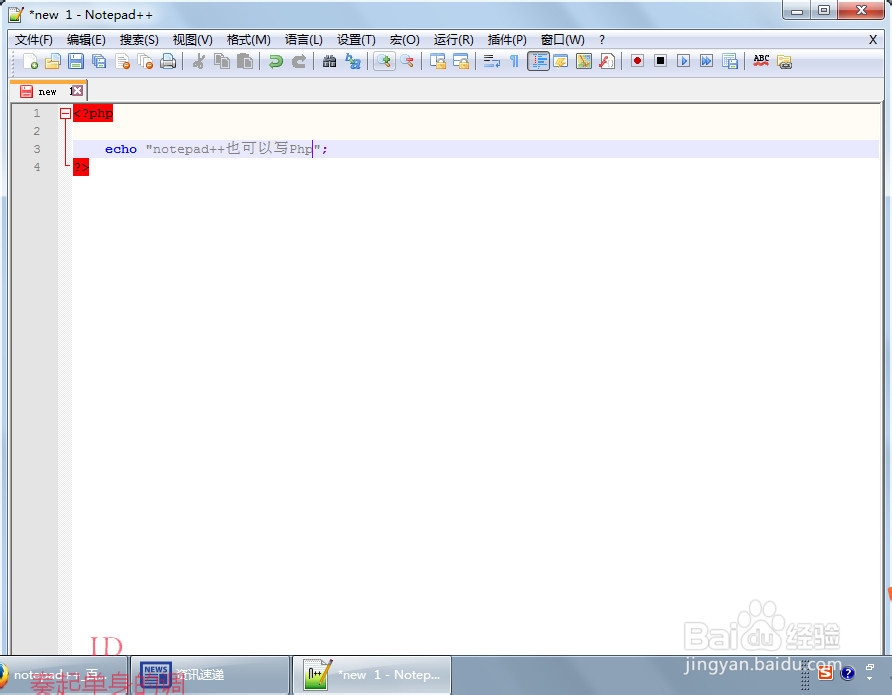Open the 插件(P) menu
The height and width of the screenshot is (695, 892).
click(x=507, y=40)
